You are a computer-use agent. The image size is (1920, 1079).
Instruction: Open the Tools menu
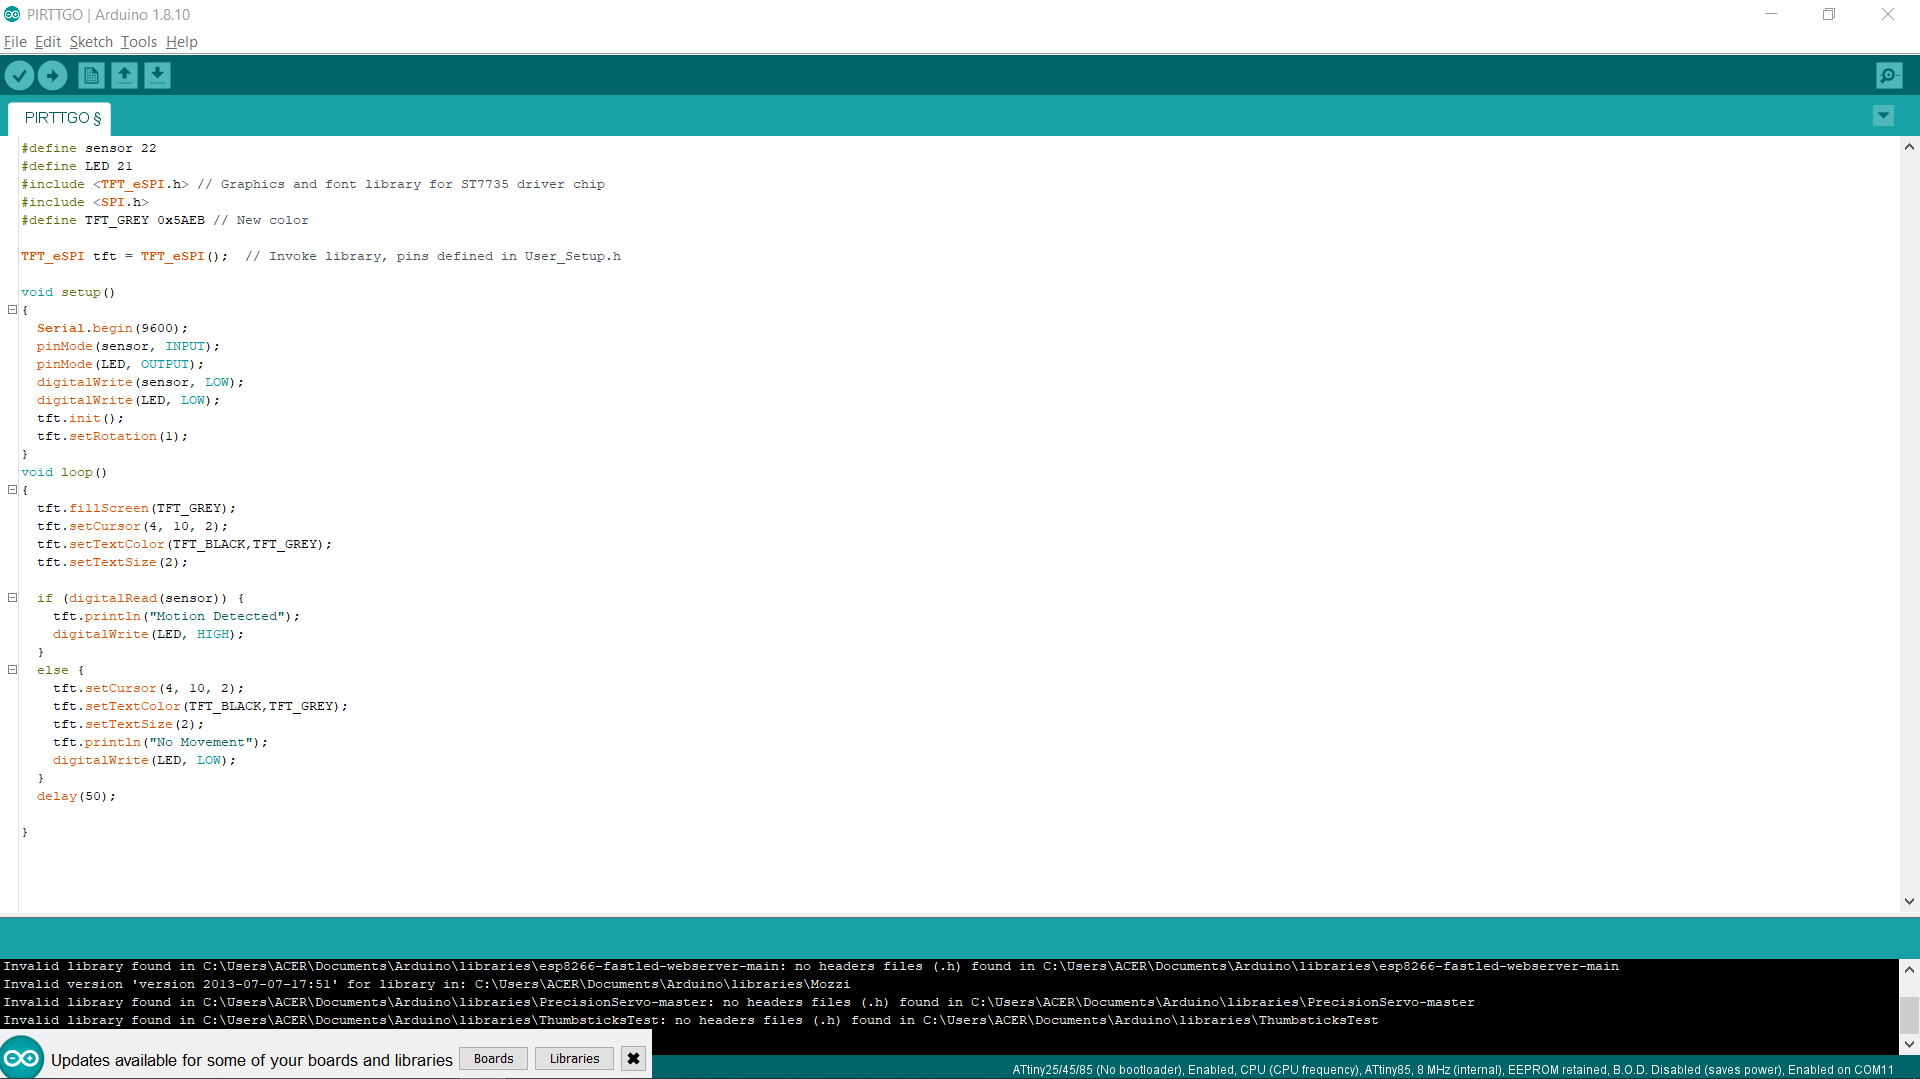[139, 42]
